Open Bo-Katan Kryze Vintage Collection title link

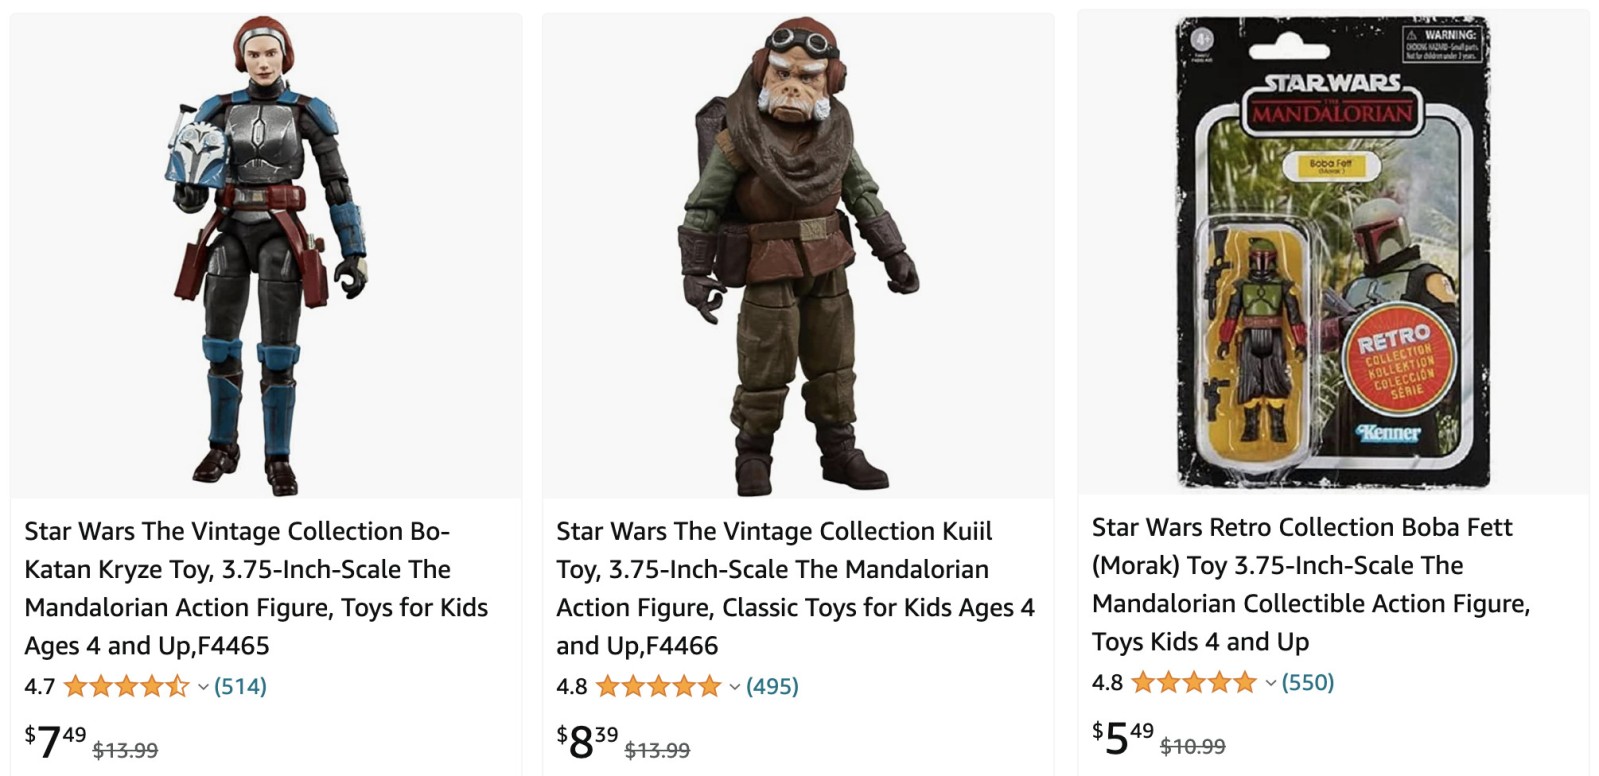point(256,588)
